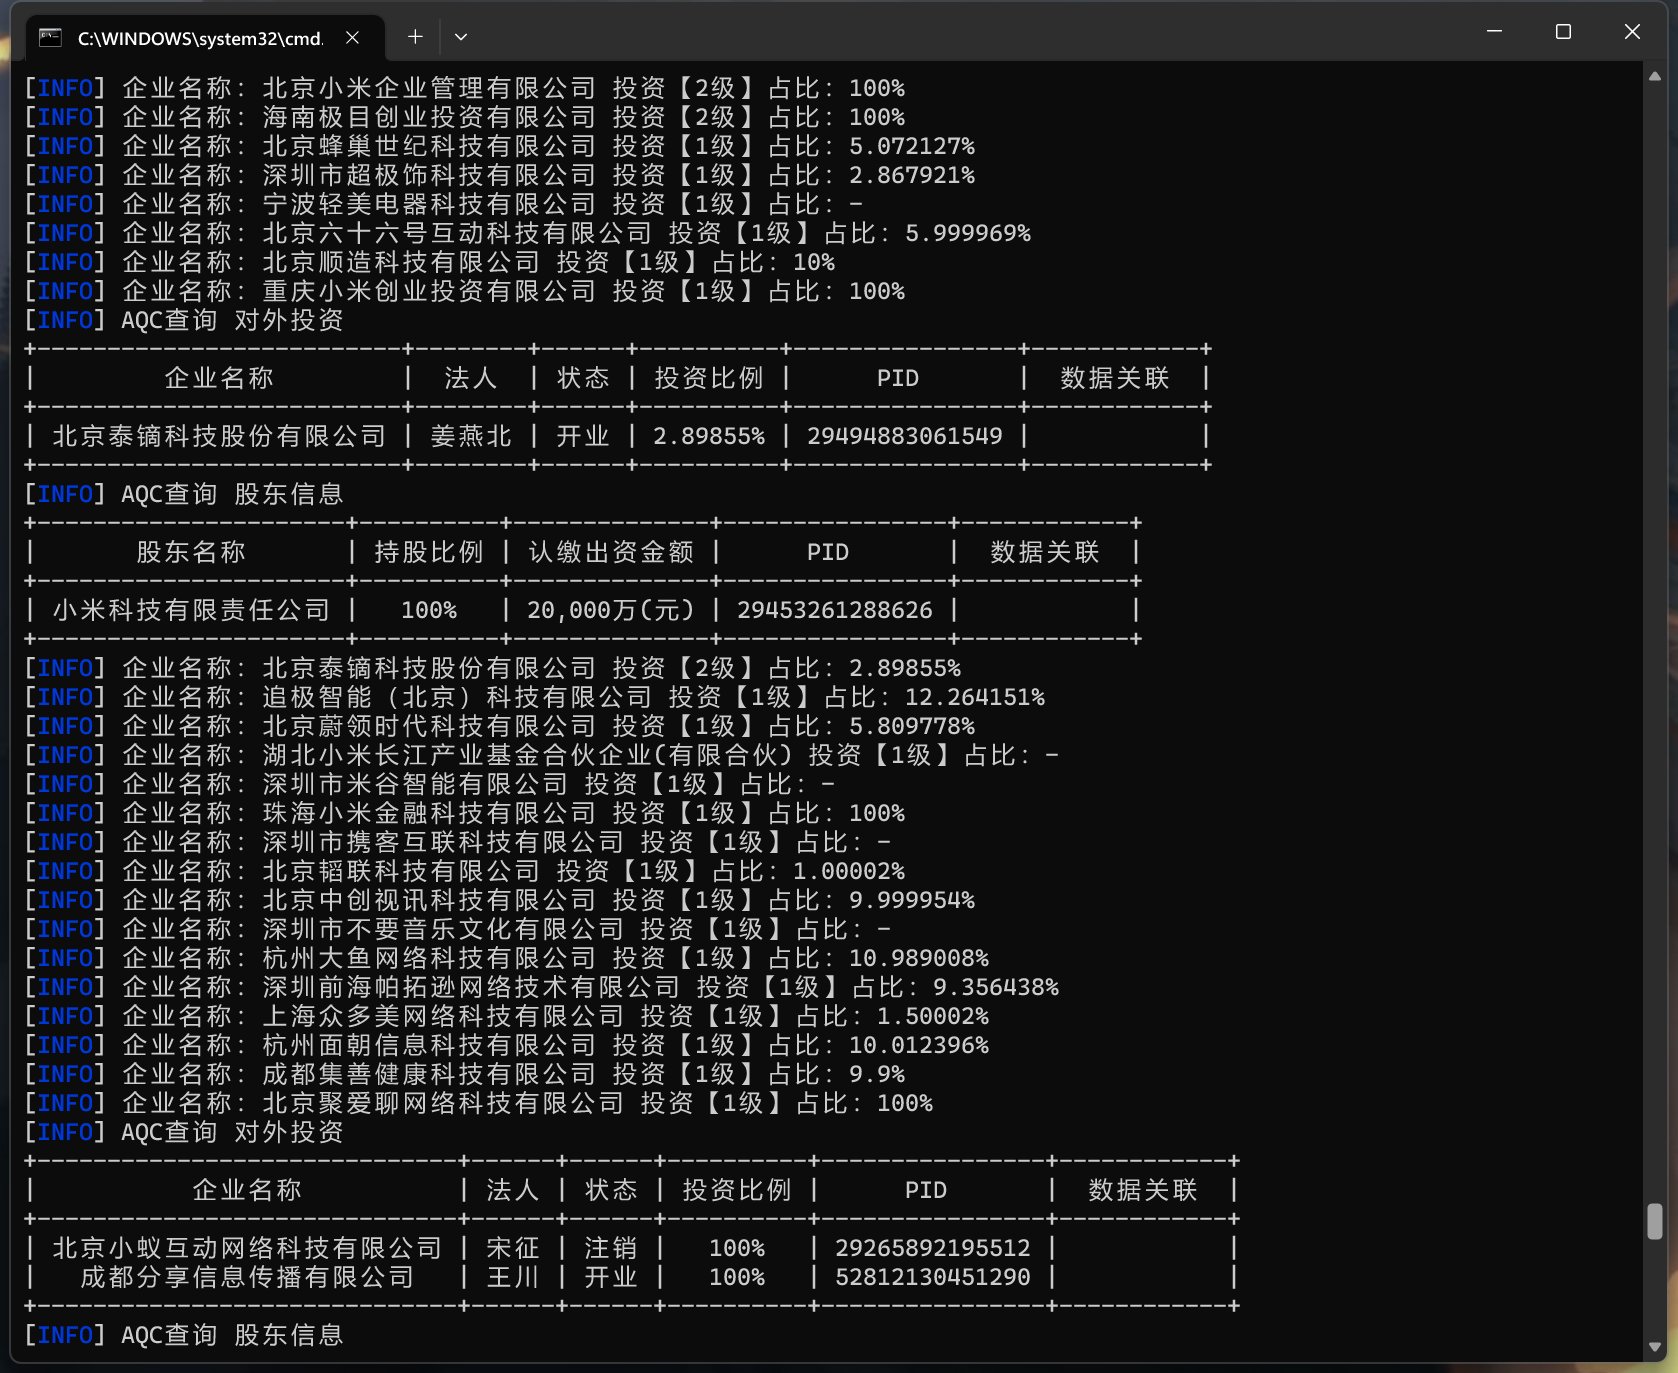Click the vertical scrollbar thumb
This screenshot has height=1373, width=1678.
coord(1654,1221)
